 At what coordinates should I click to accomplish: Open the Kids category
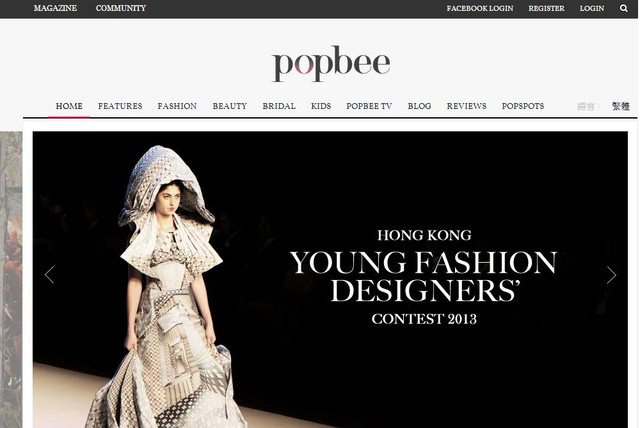click(x=321, y=106)
